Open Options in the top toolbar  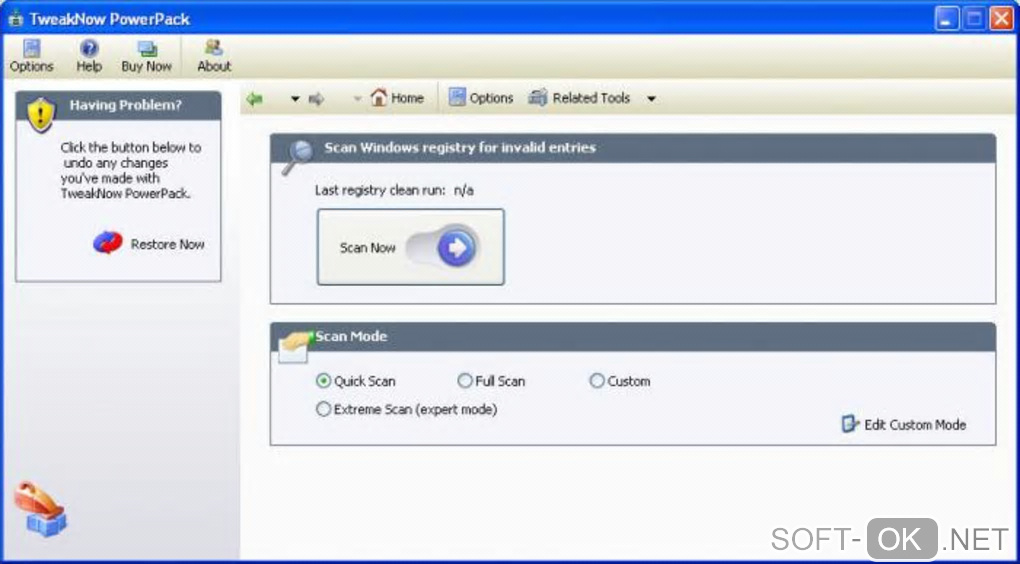(x=31, y=56)
